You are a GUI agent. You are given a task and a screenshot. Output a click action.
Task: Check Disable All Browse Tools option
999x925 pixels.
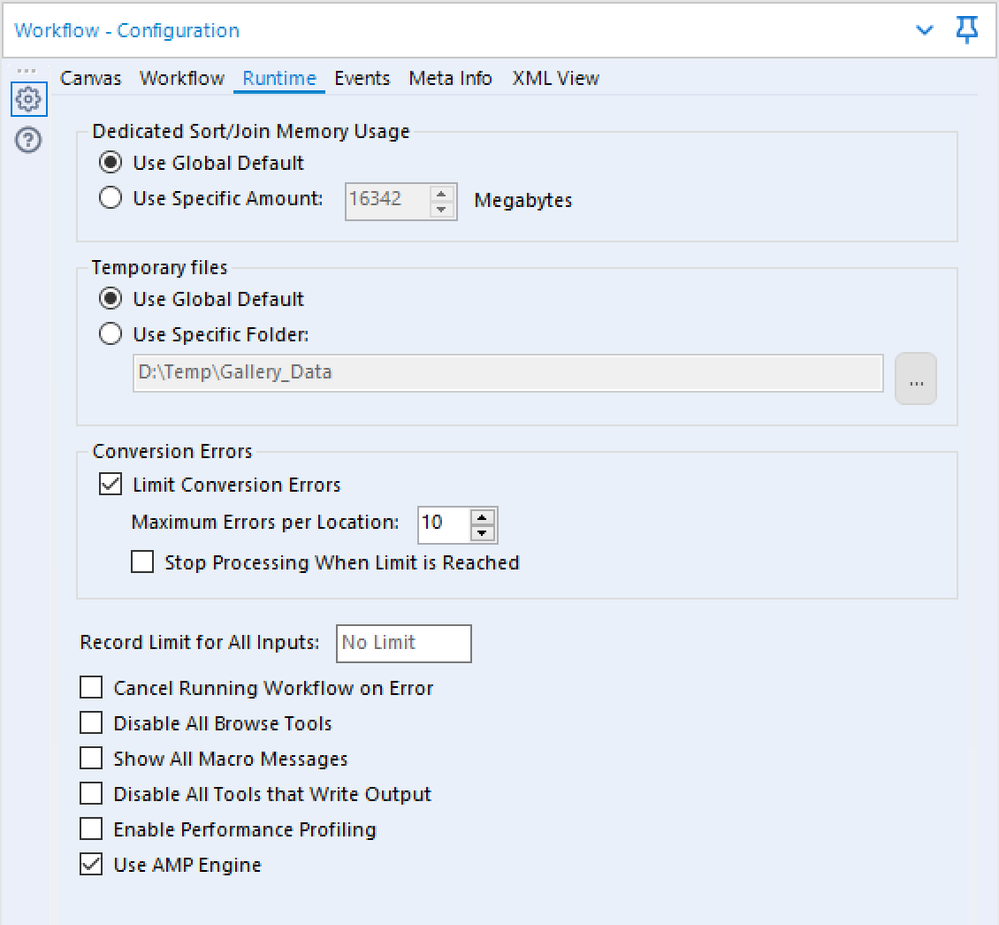tap(91, 723)
